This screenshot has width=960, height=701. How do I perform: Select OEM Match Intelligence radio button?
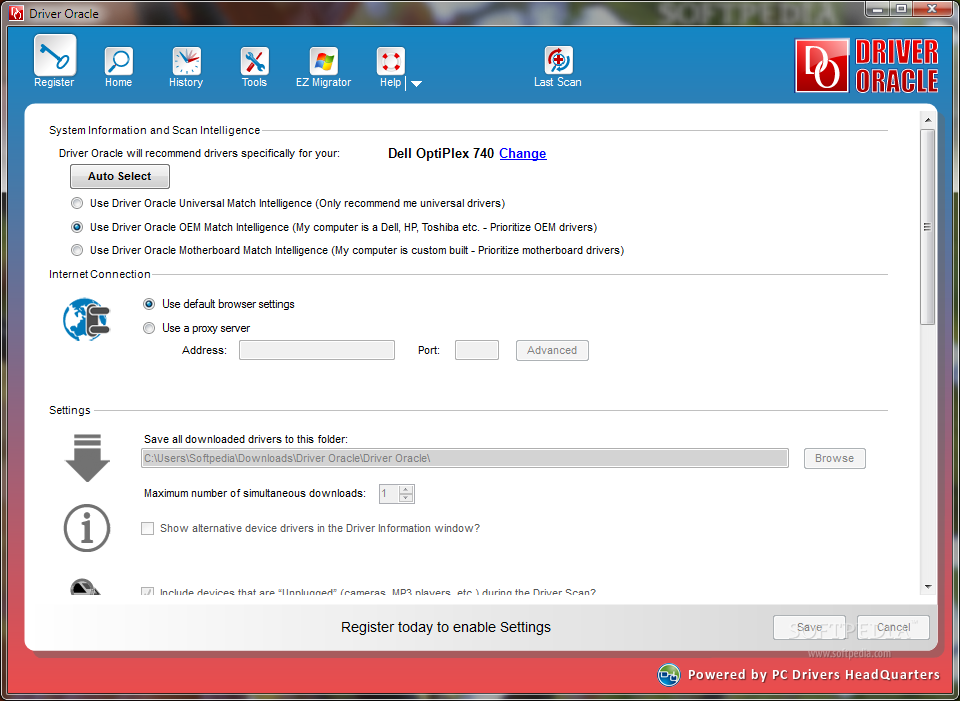tap(77, 227)
